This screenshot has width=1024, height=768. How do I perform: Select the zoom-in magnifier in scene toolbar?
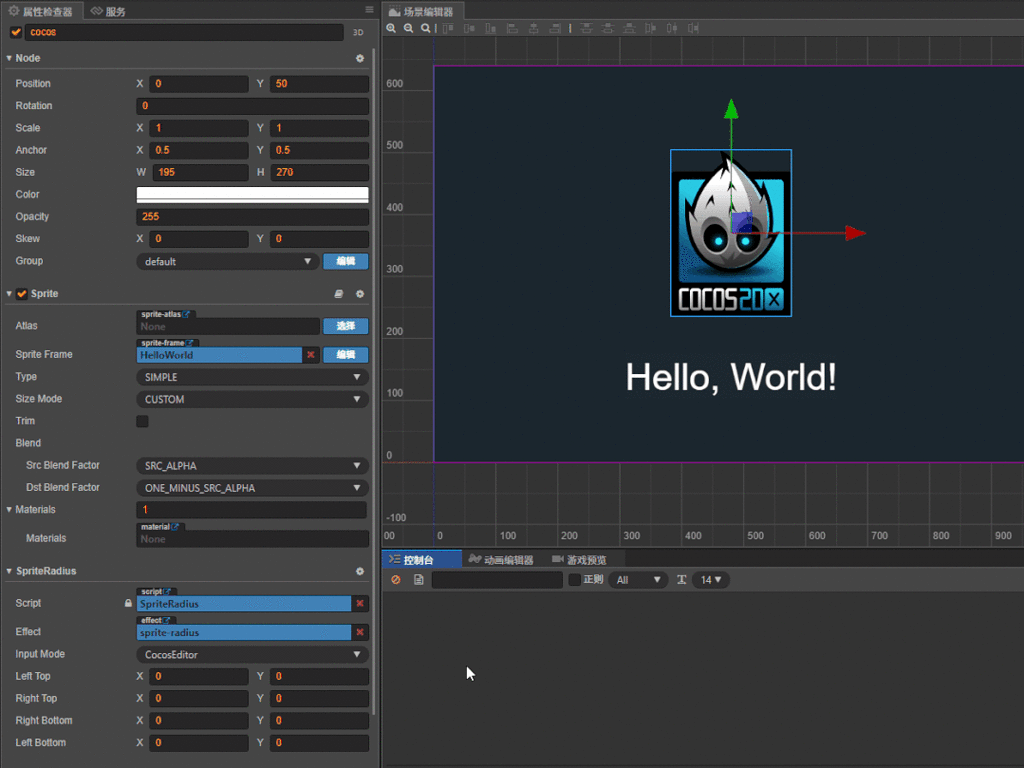click(x=391, y=27)
